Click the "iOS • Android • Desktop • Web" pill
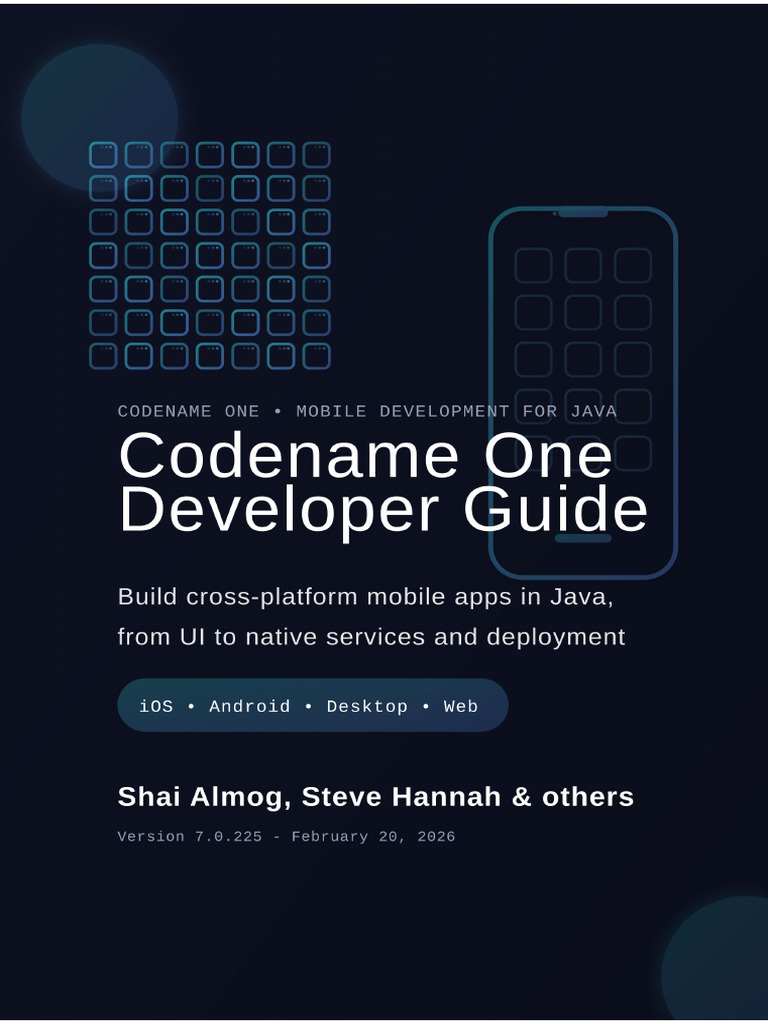The image size is (768, 1024). (313, 705)
